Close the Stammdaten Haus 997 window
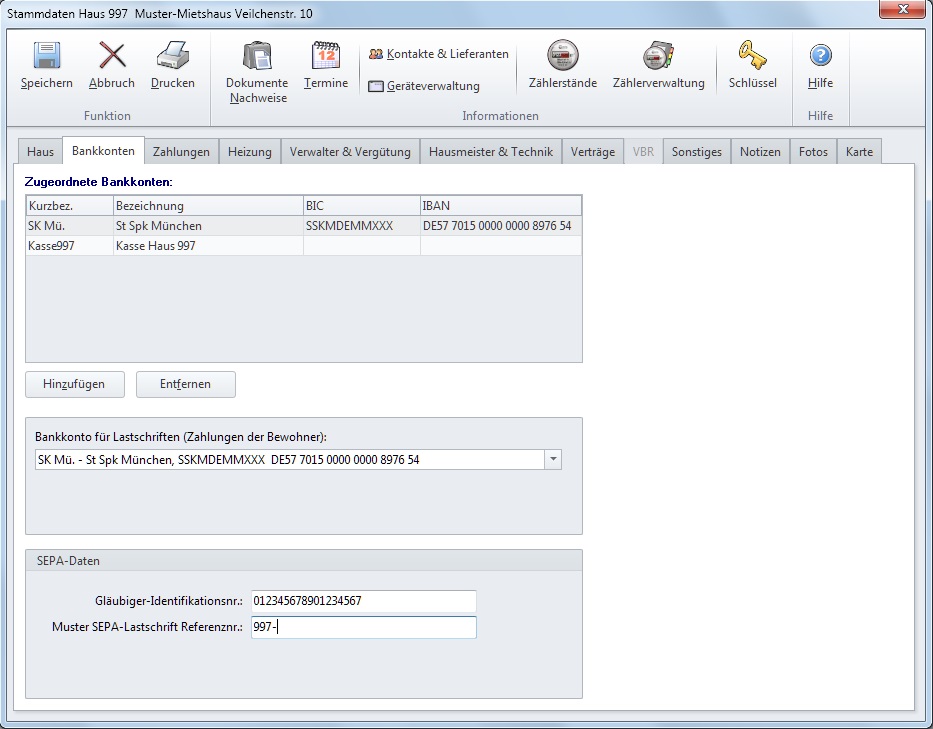 point(903,9)
